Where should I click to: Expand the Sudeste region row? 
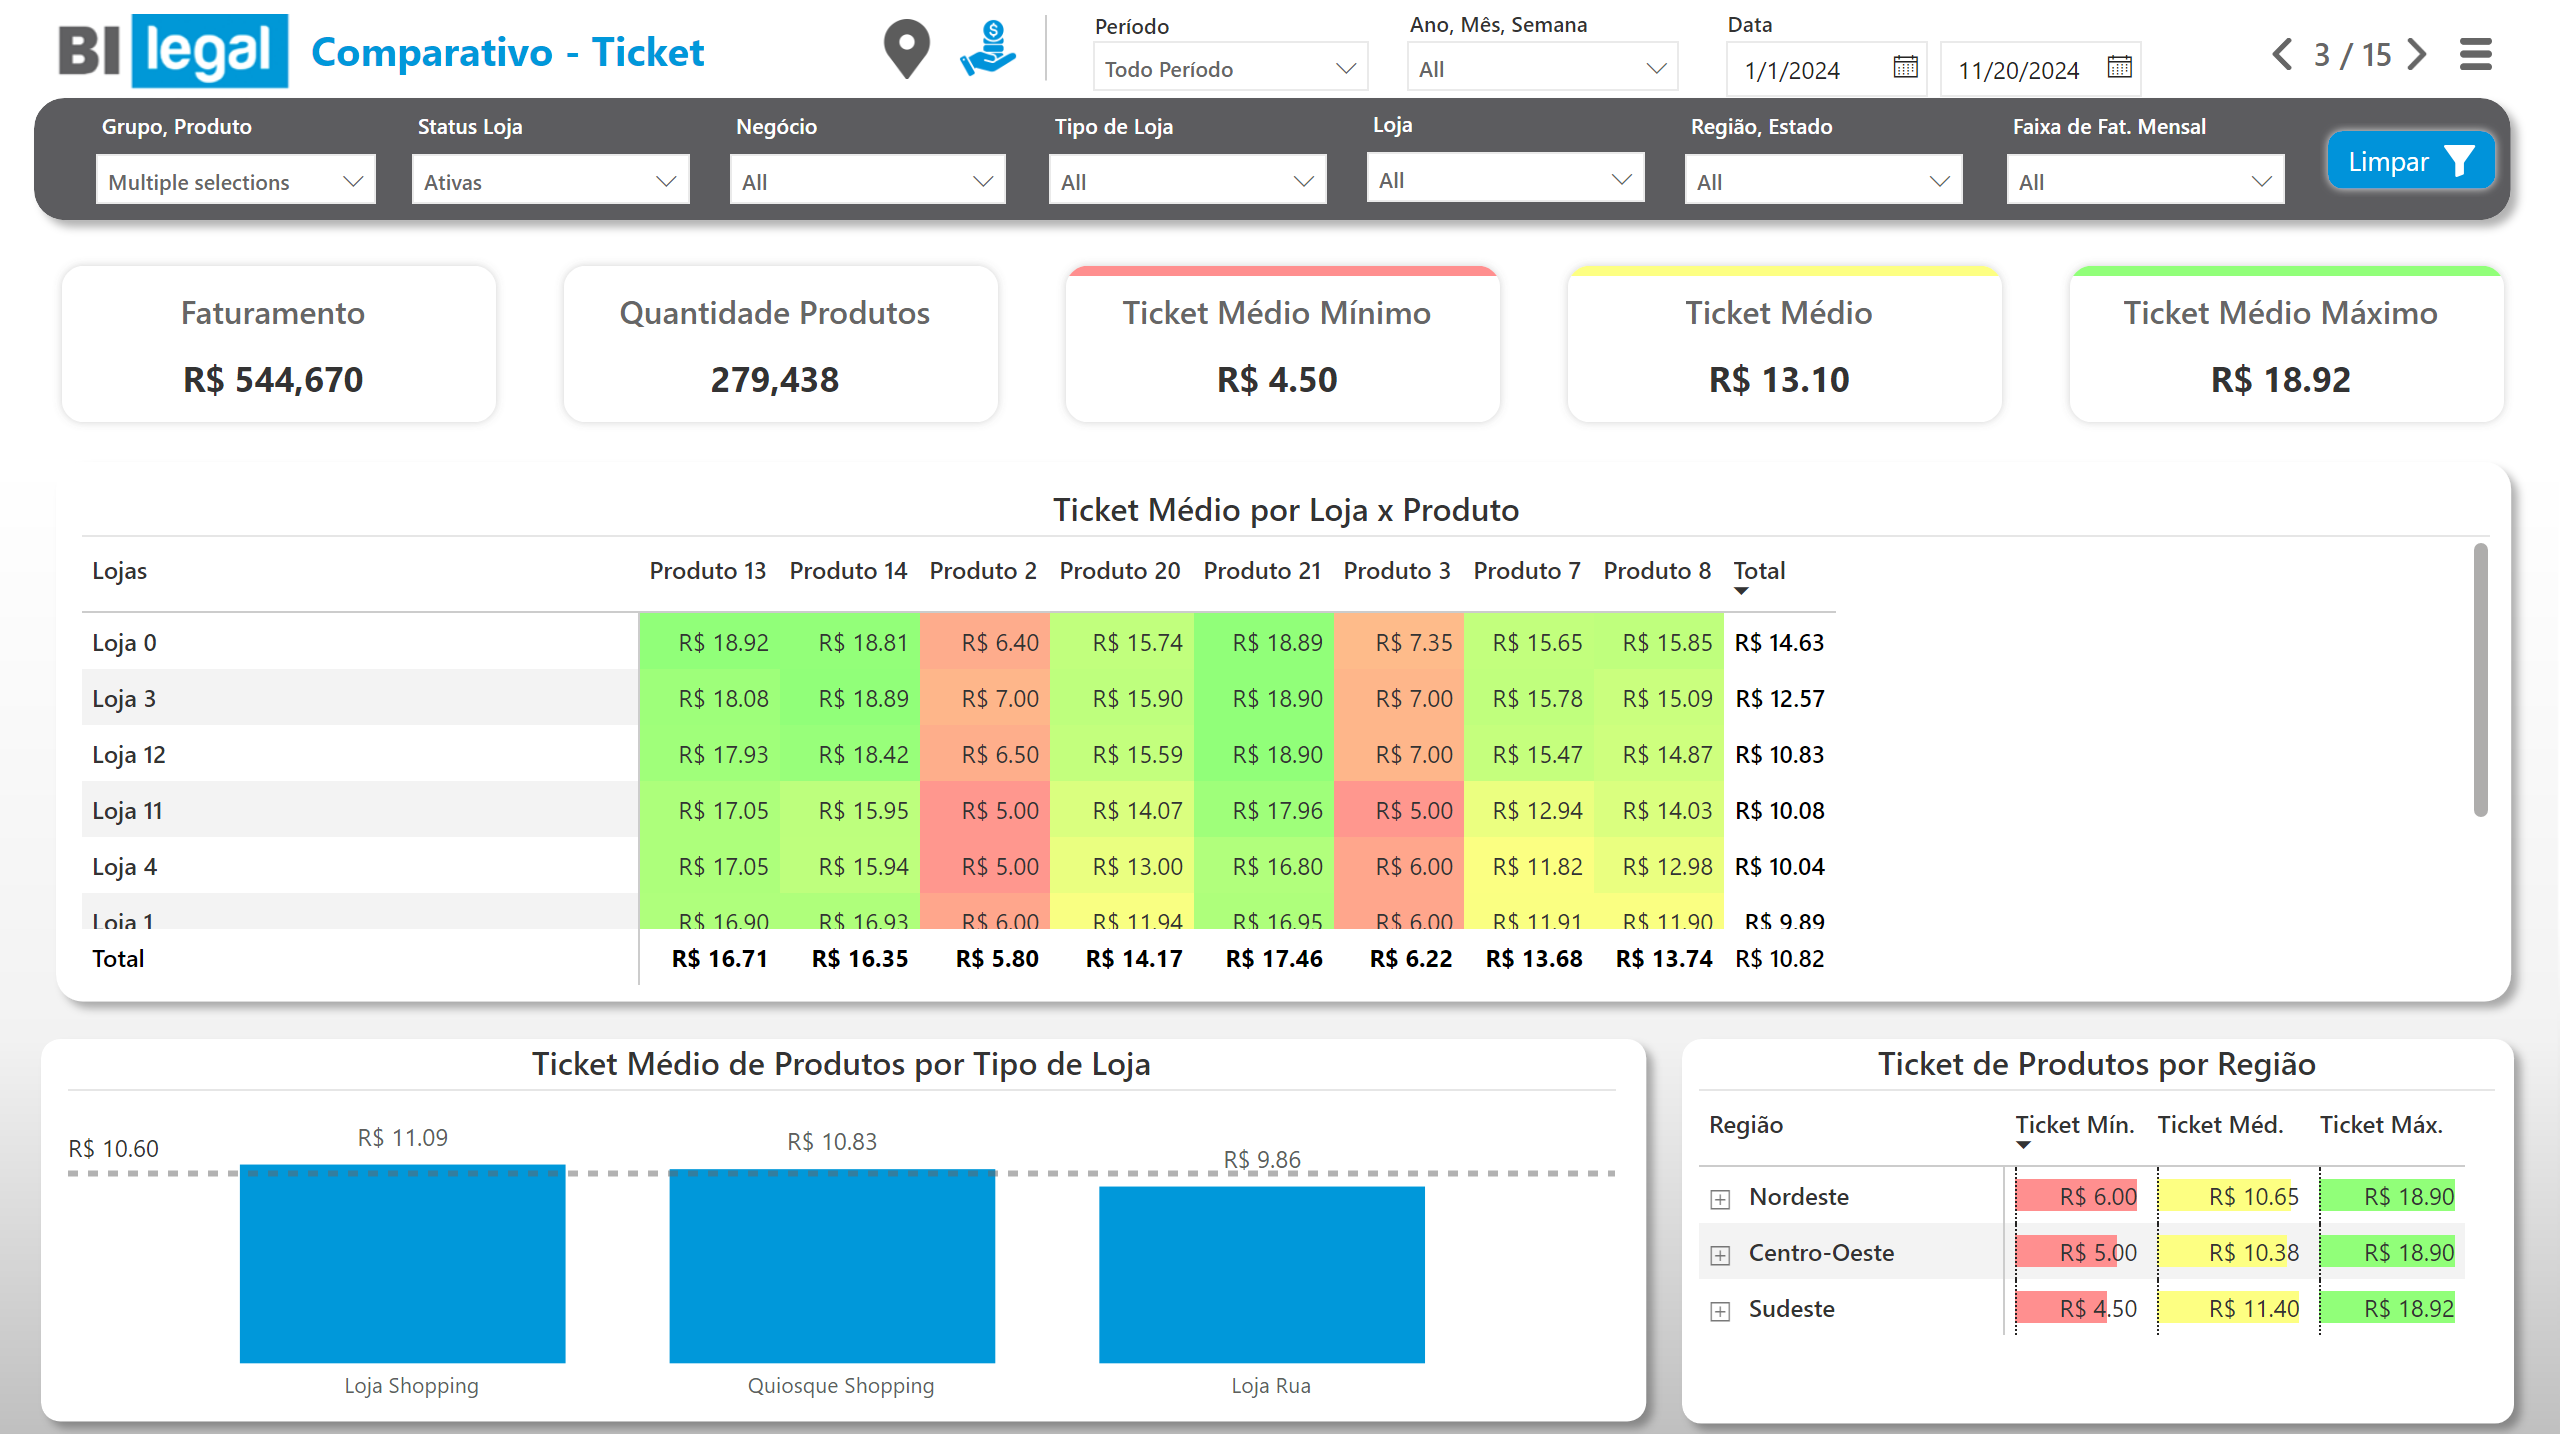1719,1310
